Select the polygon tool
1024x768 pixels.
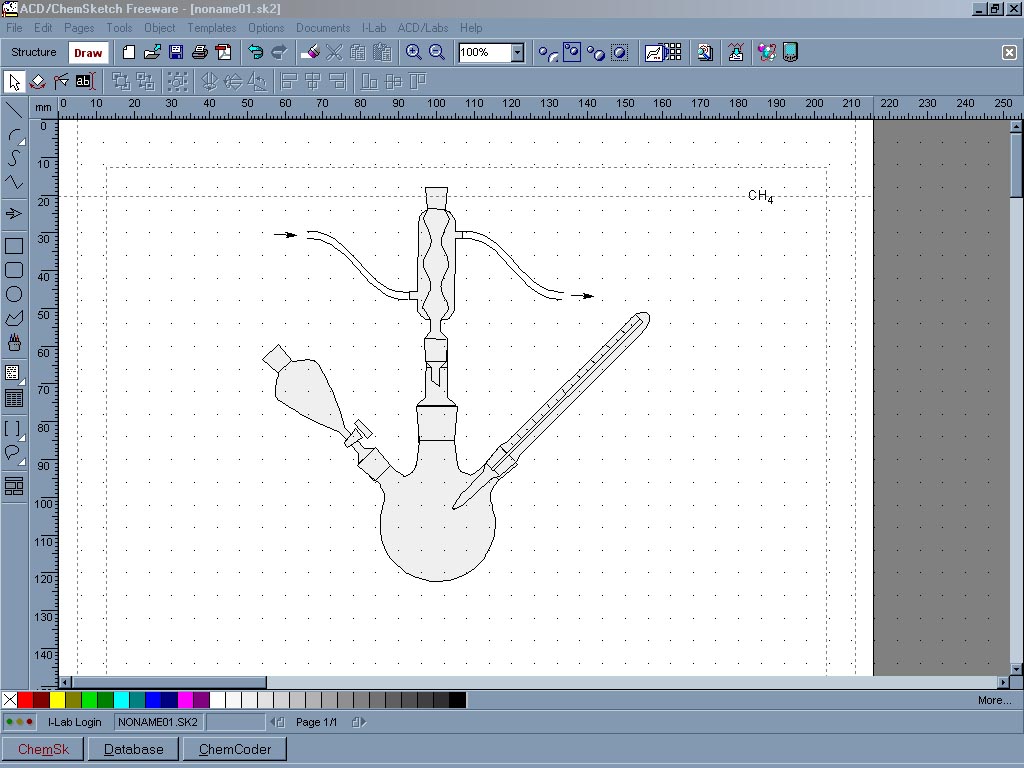point(14,319)
